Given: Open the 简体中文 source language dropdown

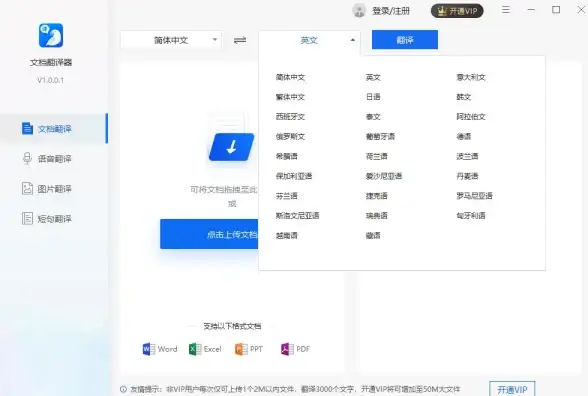Looking at the screenshot, I should (x=171, y=40).
